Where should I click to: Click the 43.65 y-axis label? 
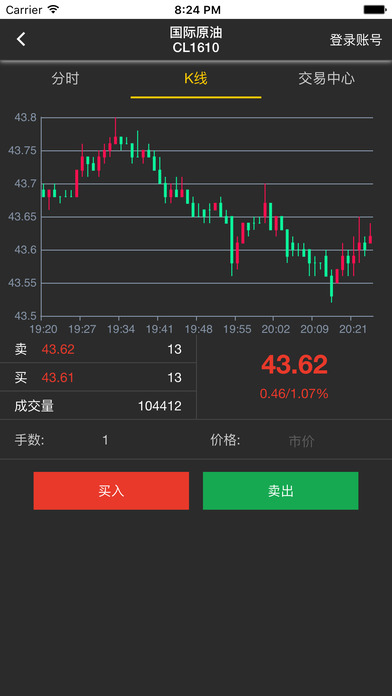coord(22,217)
